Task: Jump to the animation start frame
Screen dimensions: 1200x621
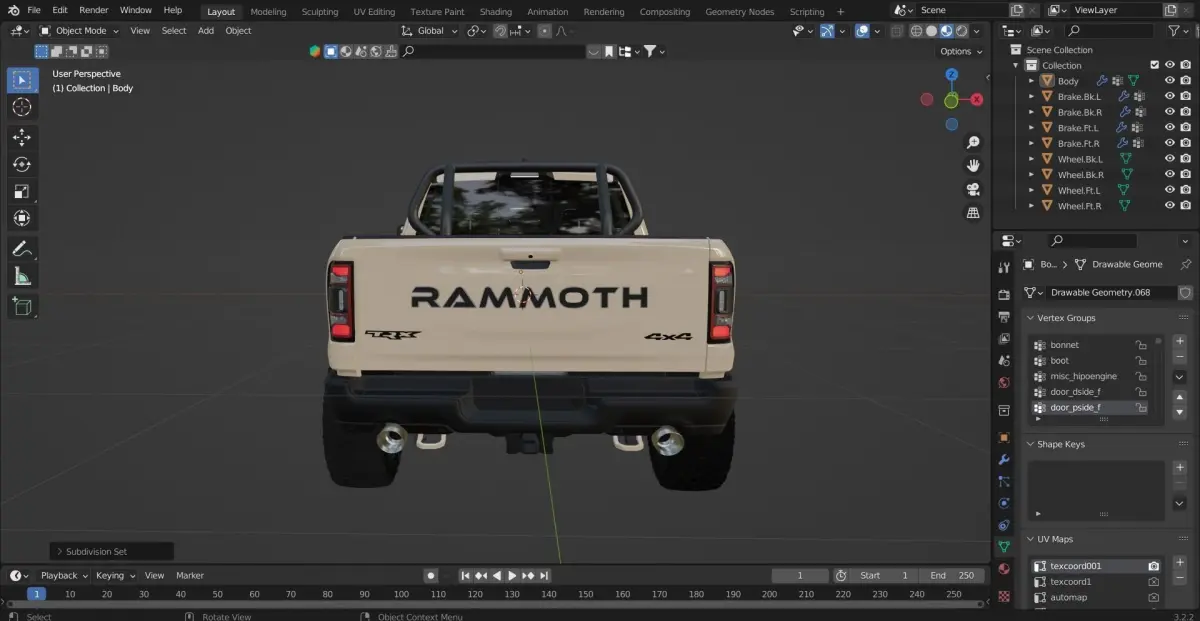Action: click(x=465, y=575)
